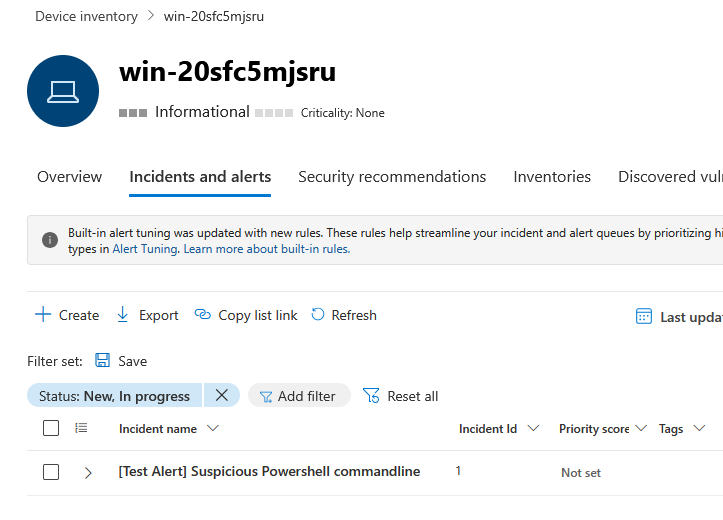Screen dimensions: 723x520
Task: Click the laptop device avatar icon
Action: [63, 91]
